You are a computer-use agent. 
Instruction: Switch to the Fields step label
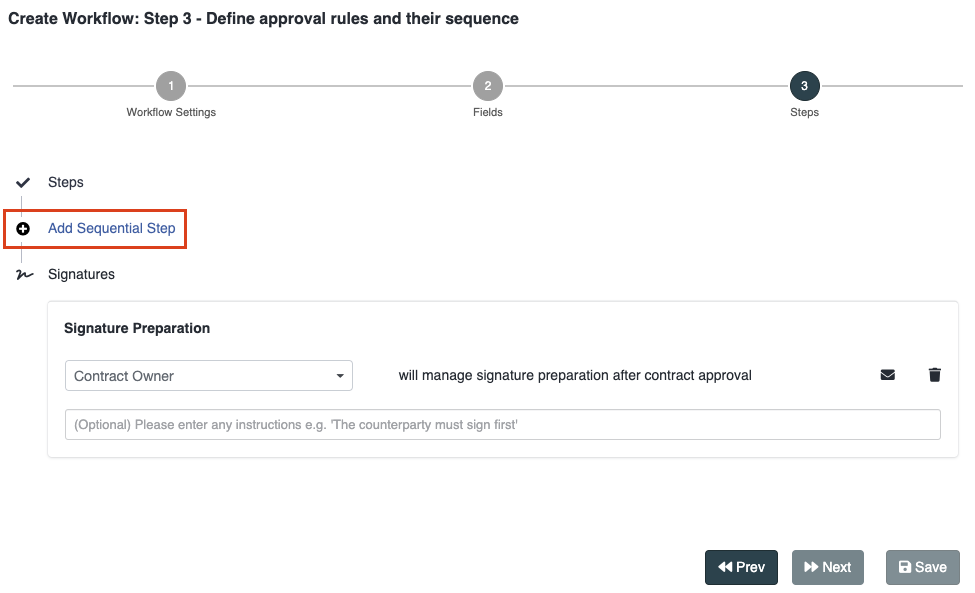[488, 112]
